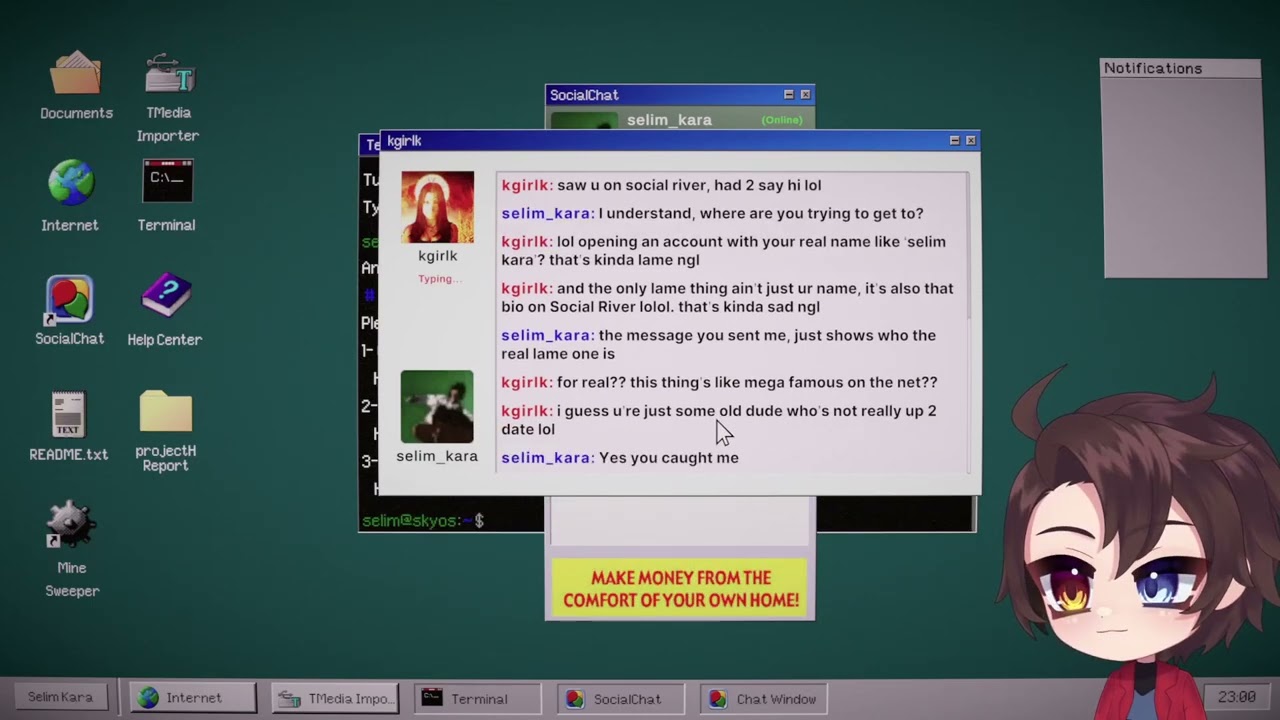Switch to Chat Window in the taskbar
Viewport: 1280px width, 720px height.
763,698
